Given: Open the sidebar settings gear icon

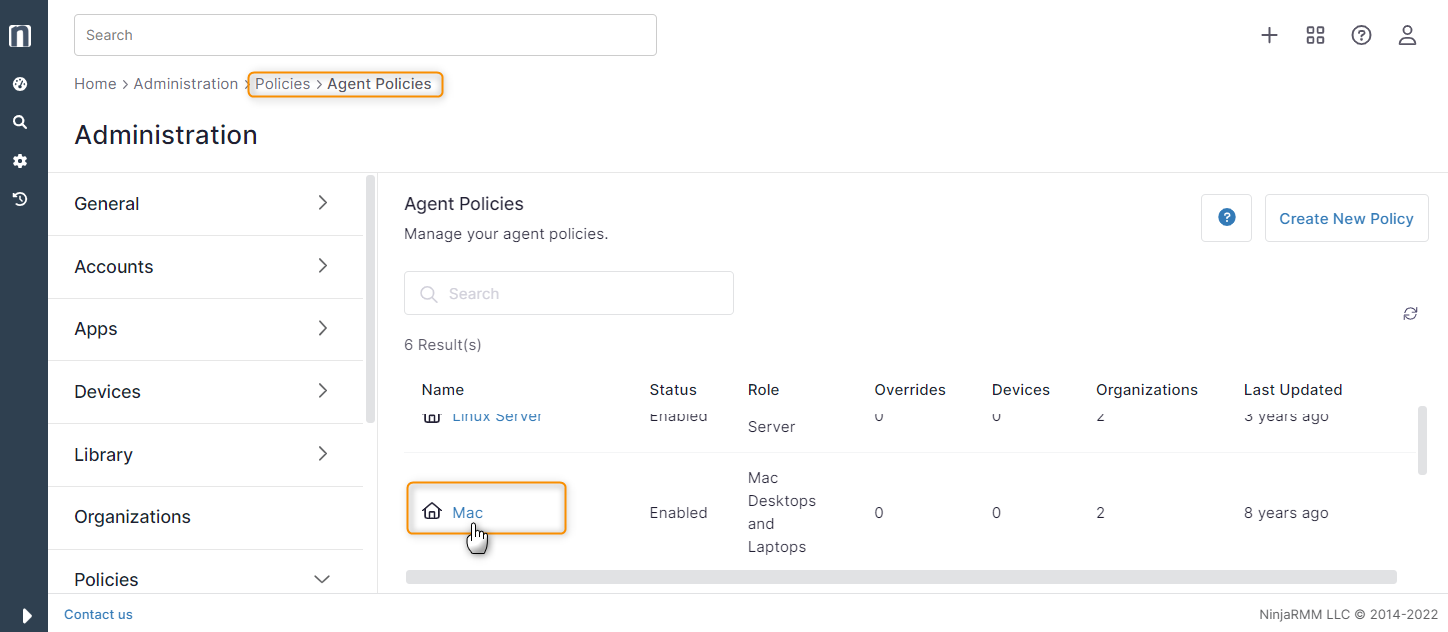Looking at the screenshot, I should click(x=20, y=160).
